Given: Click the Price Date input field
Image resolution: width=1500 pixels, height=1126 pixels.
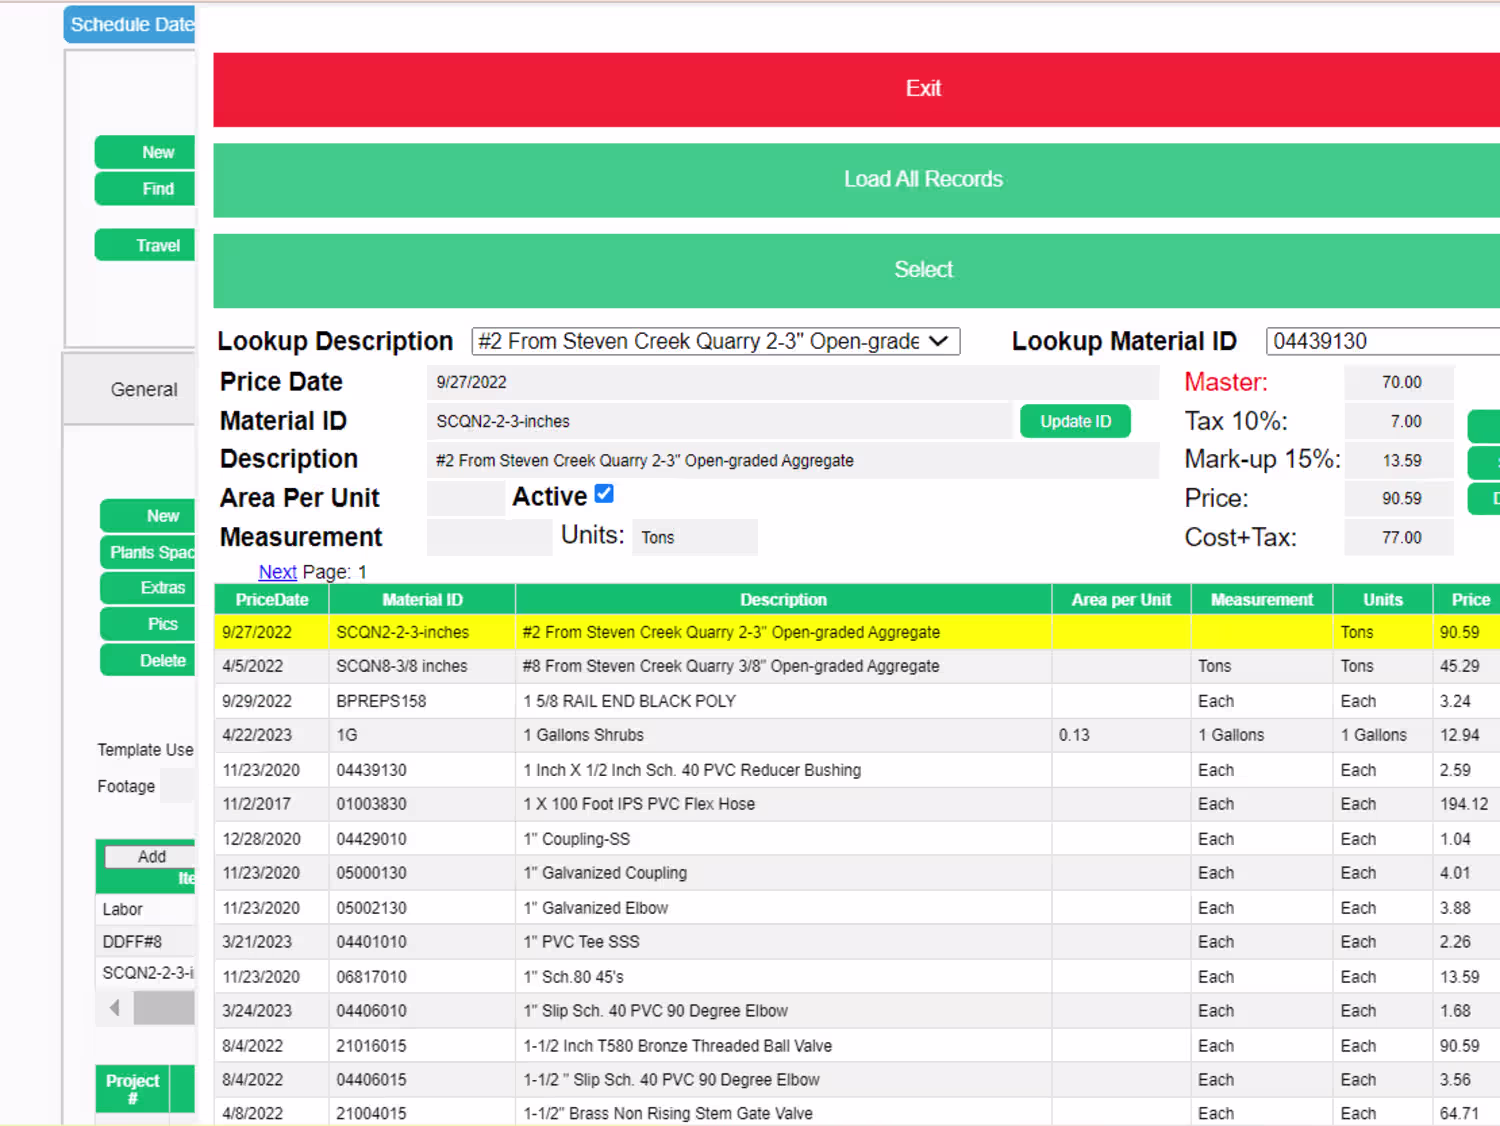Looking at the screenshot, I should pyautogui.click(x=793, y=383).
